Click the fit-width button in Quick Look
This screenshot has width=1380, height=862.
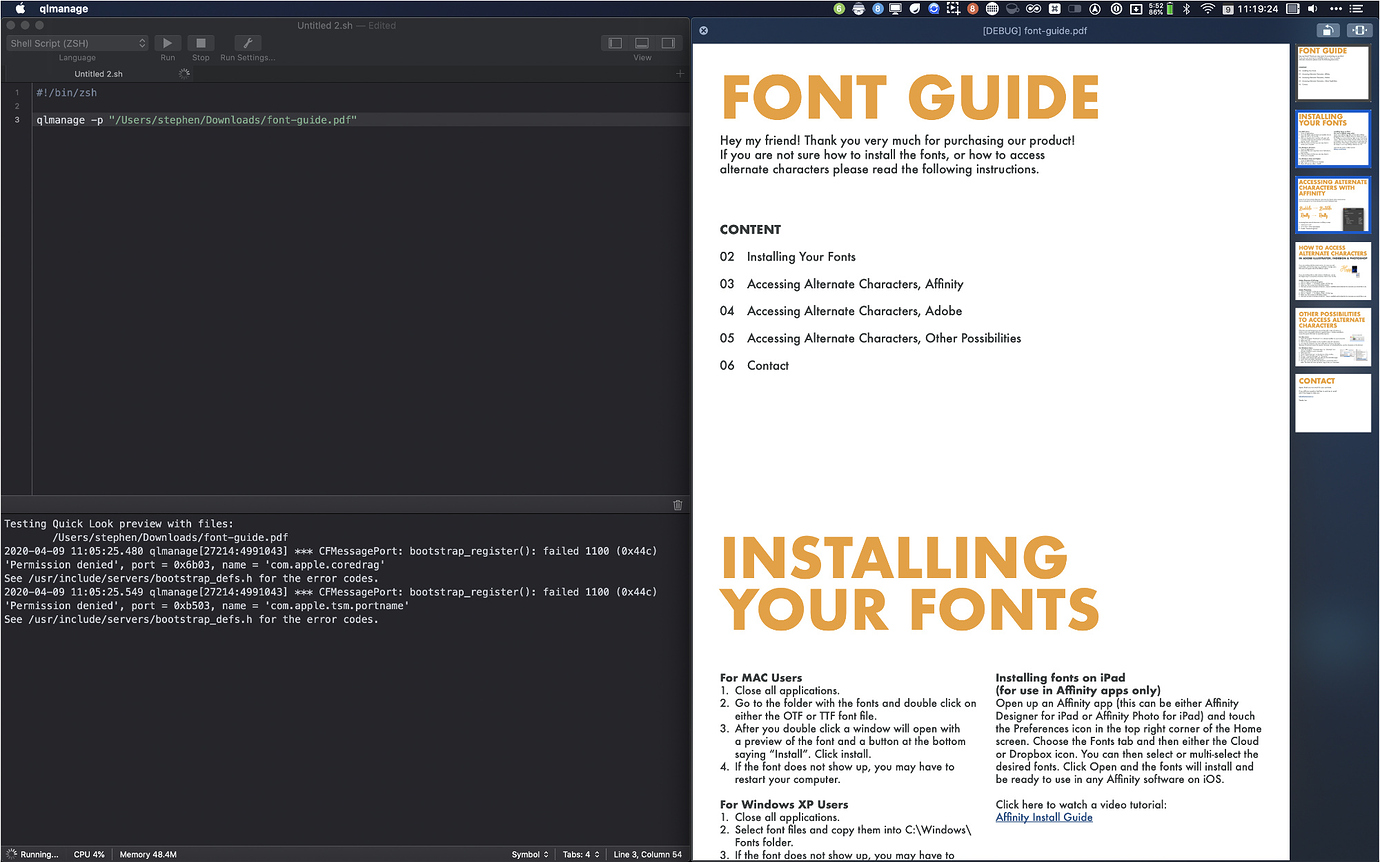(1359, 31)
